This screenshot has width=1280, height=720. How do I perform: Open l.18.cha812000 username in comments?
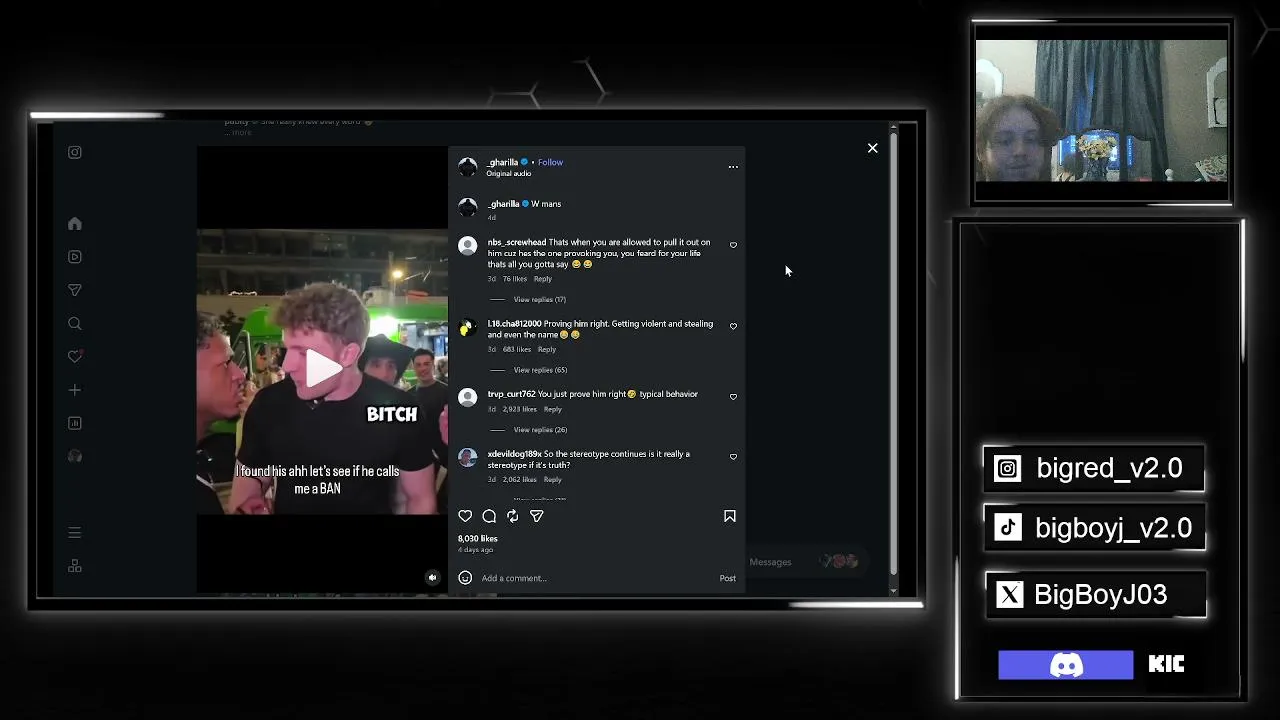(515, 324)
